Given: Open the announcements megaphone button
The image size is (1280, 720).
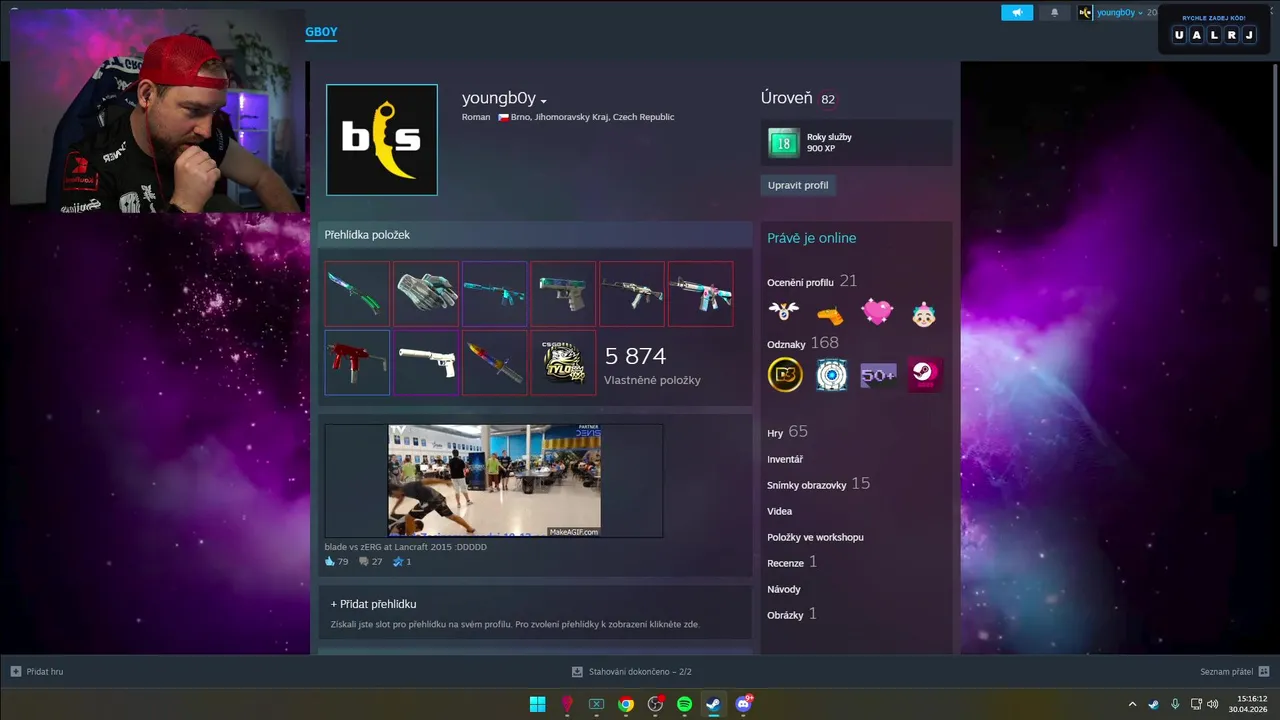Looking at the screenshot, I should click(x=1017, y=12).
